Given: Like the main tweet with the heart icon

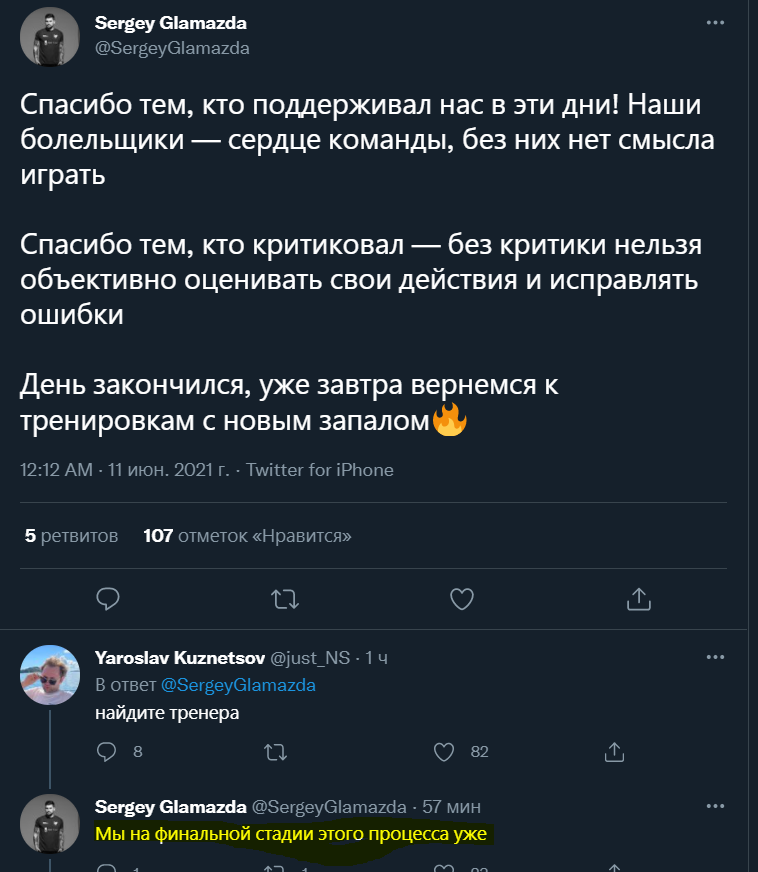Looking at the screenshot, I should (x=461, y=599).
